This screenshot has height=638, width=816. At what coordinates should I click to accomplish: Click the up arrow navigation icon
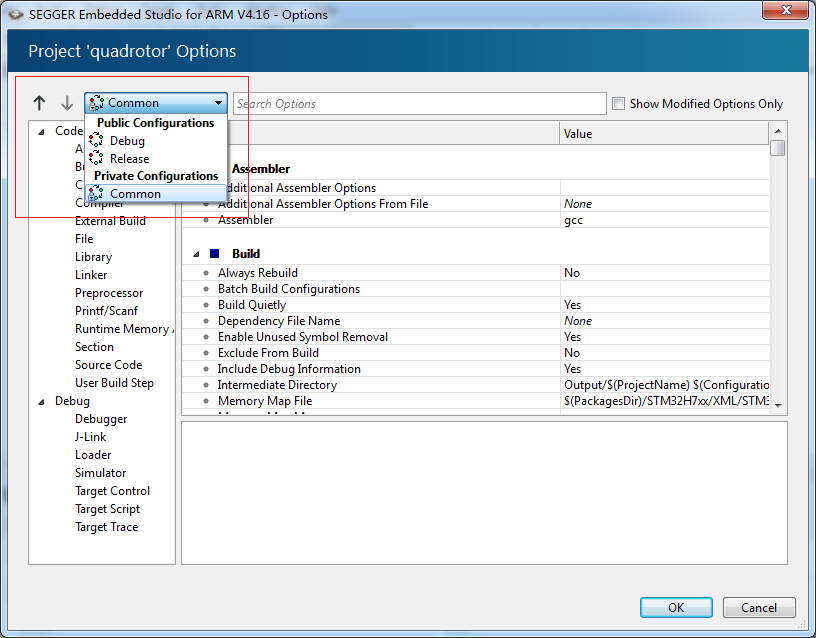(x=39, y=103)
